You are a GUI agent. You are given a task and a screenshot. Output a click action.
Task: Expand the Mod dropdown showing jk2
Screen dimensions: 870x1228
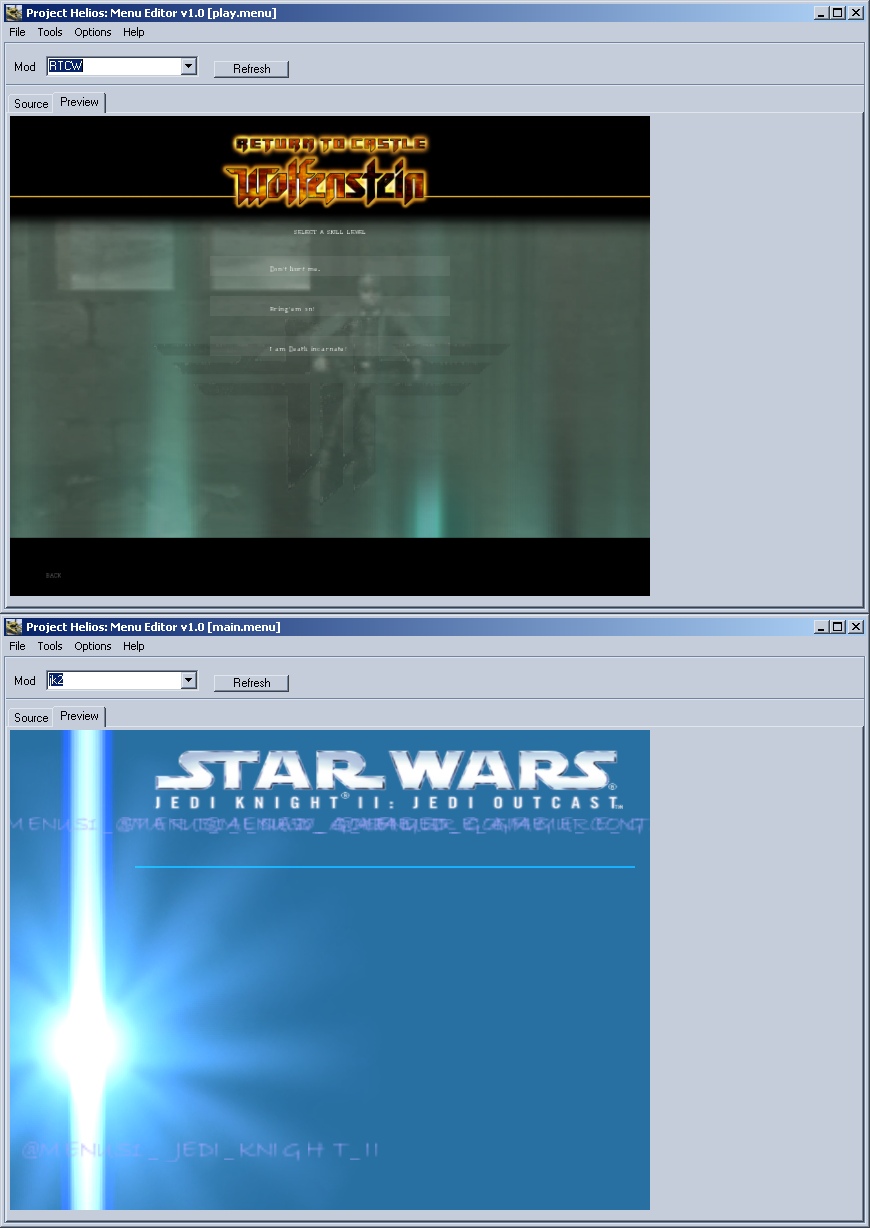pyautogui.click(x=188, y=681)
